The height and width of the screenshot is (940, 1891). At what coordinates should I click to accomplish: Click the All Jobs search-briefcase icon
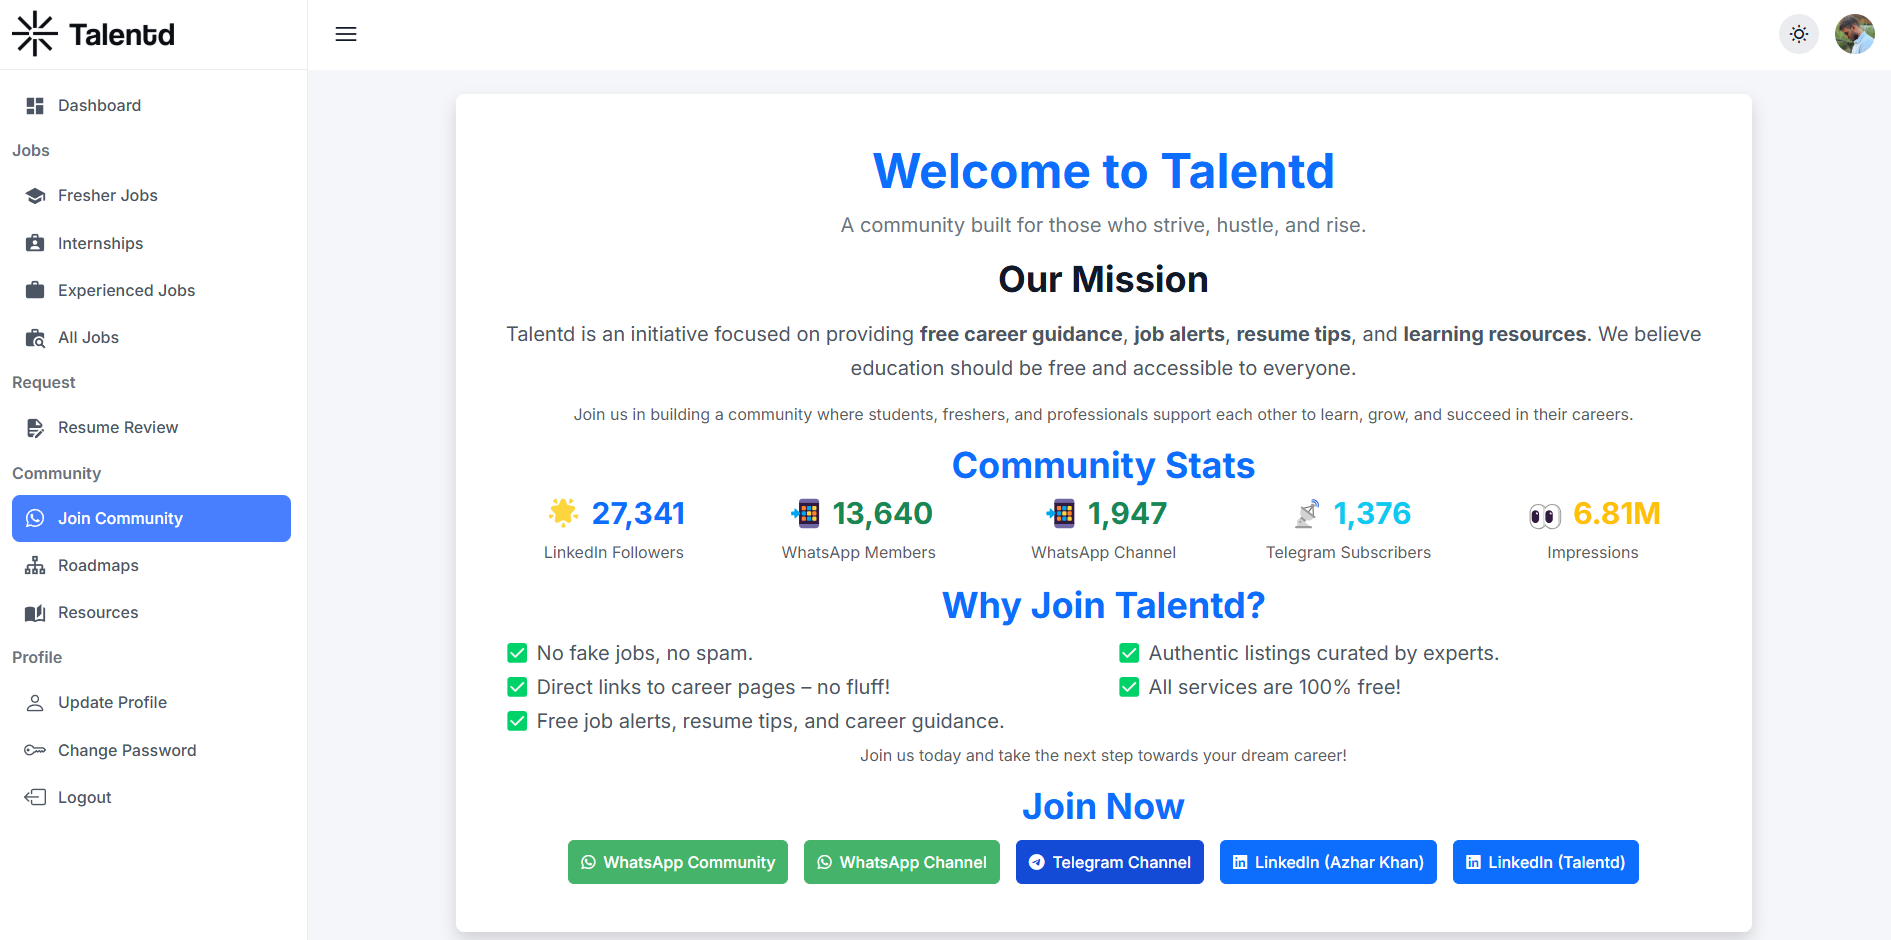pos(35,338)
